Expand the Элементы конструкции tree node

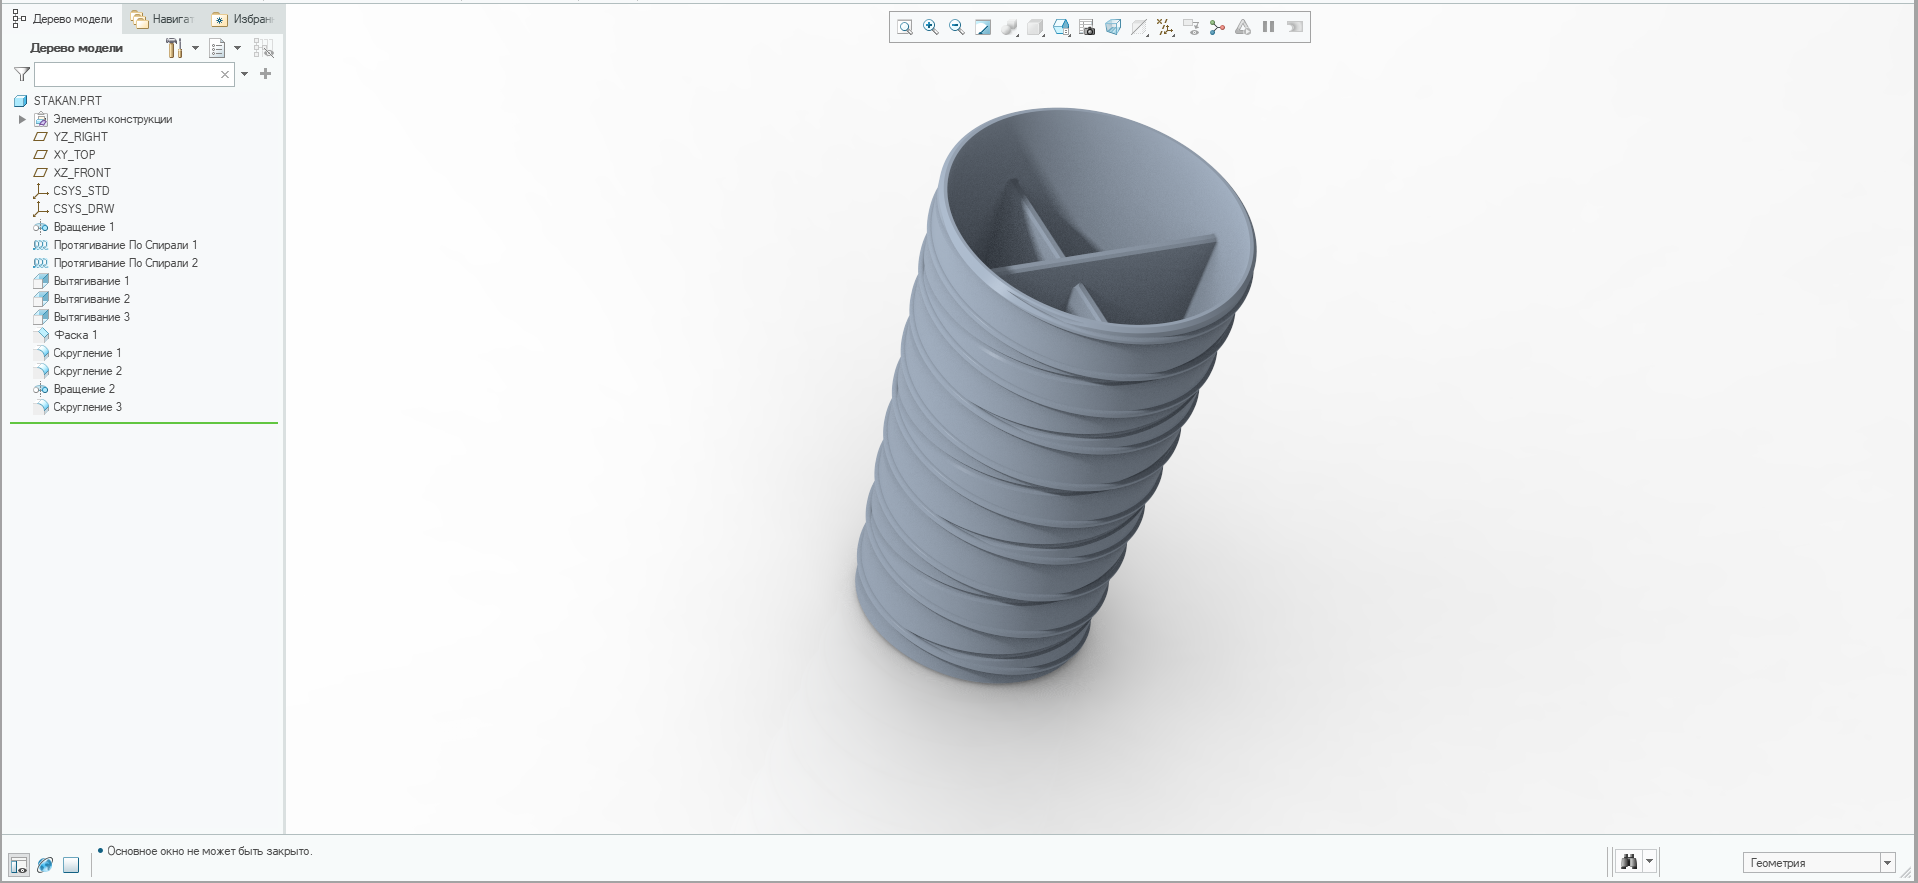[x=22, y=119]
